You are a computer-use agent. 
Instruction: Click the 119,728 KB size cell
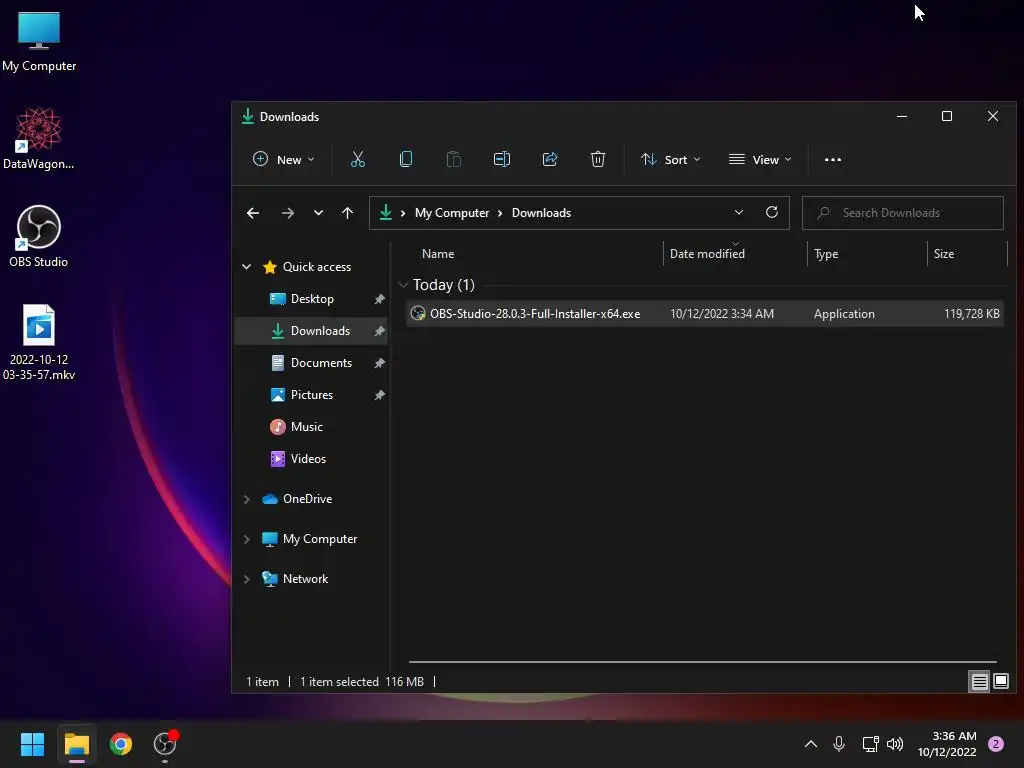click(972, 313)
